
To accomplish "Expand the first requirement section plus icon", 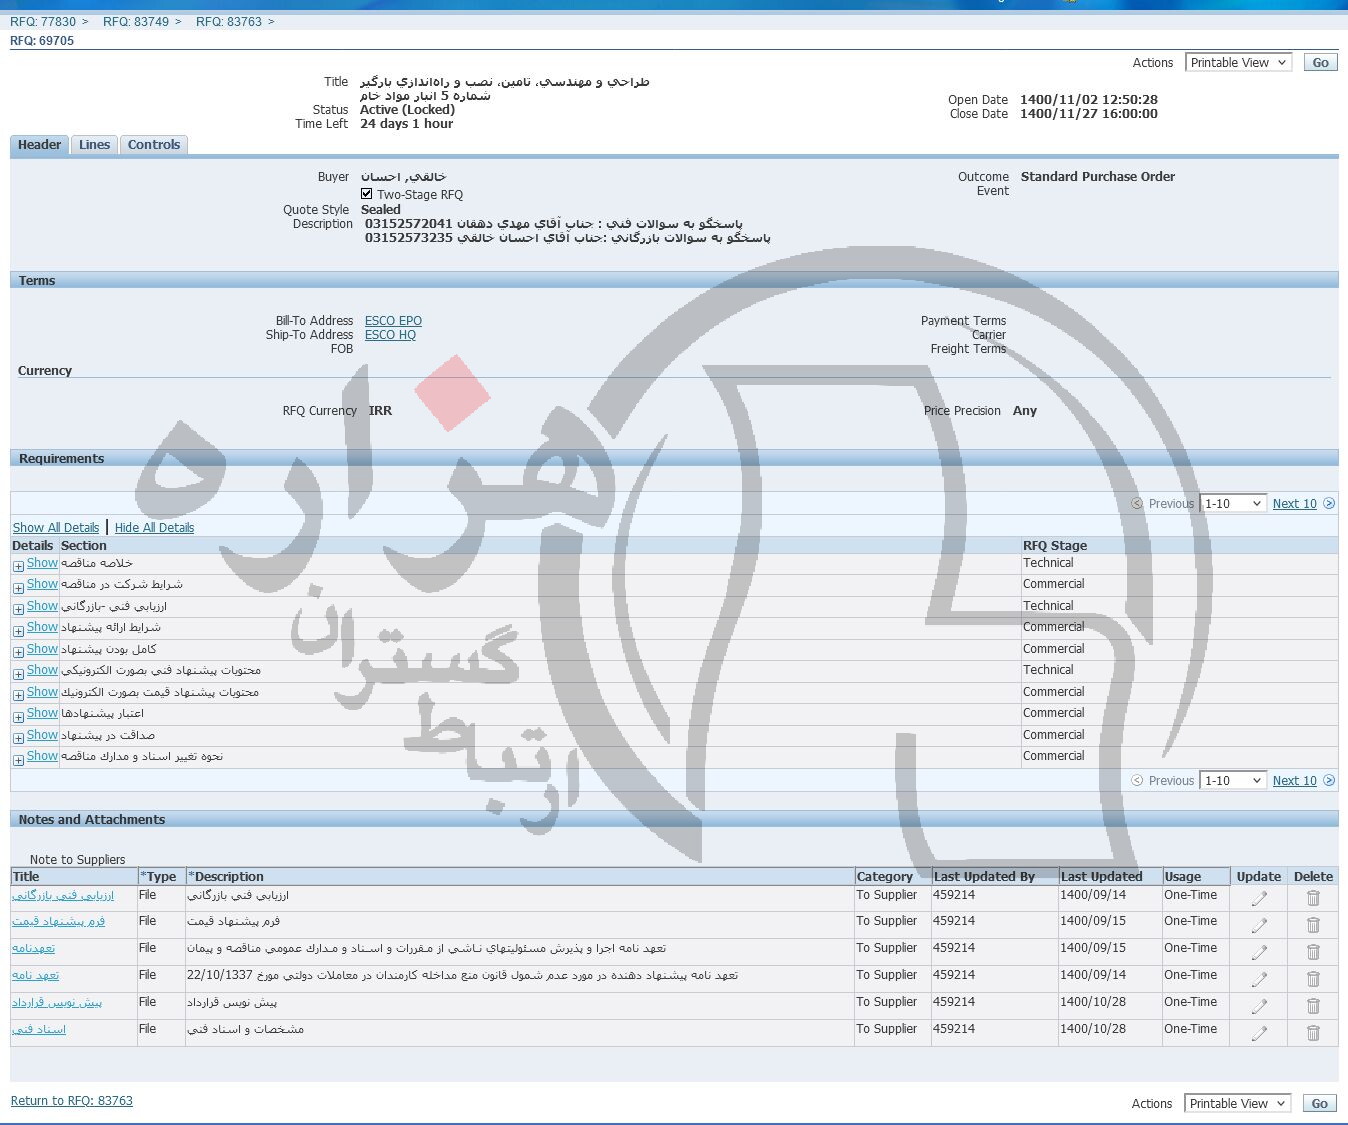I will 18,566.
